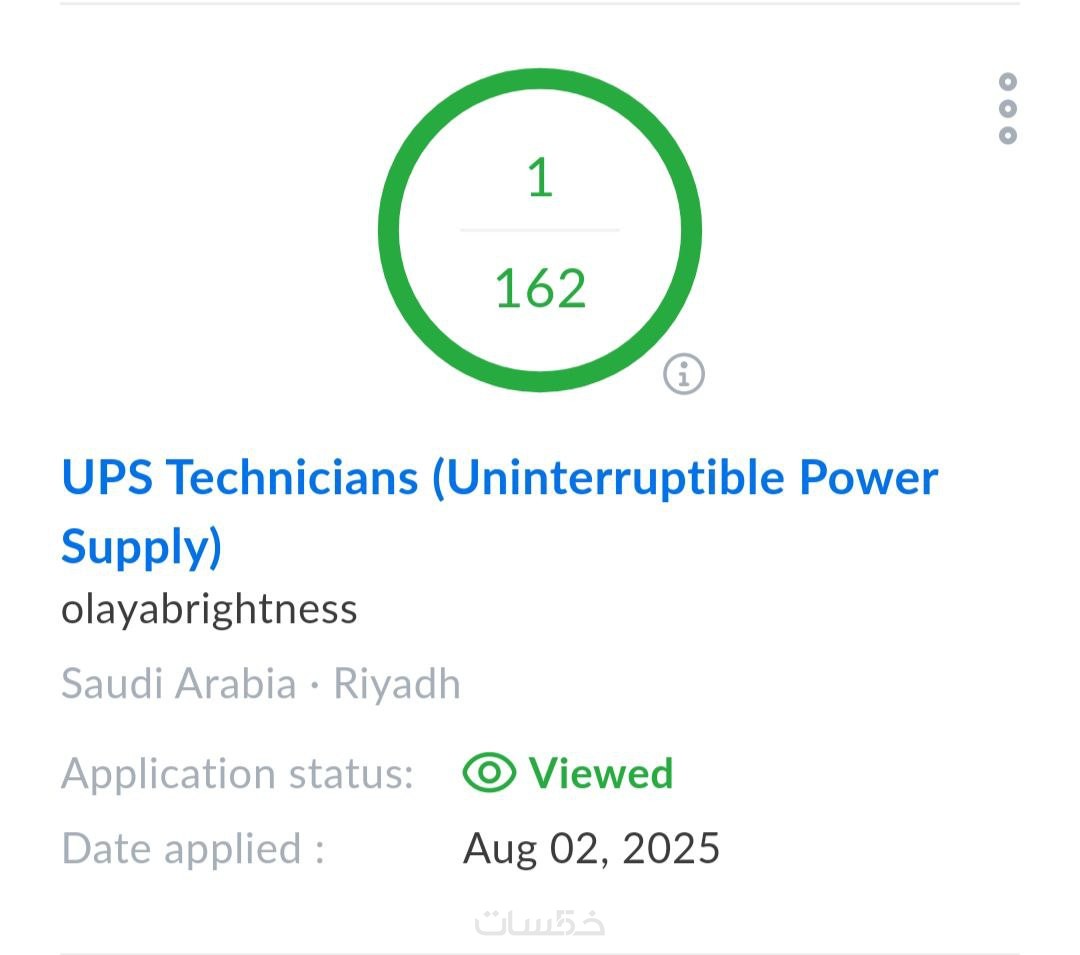
Task: Click the faint Arabic watermark logo
Action: [540, 921]
